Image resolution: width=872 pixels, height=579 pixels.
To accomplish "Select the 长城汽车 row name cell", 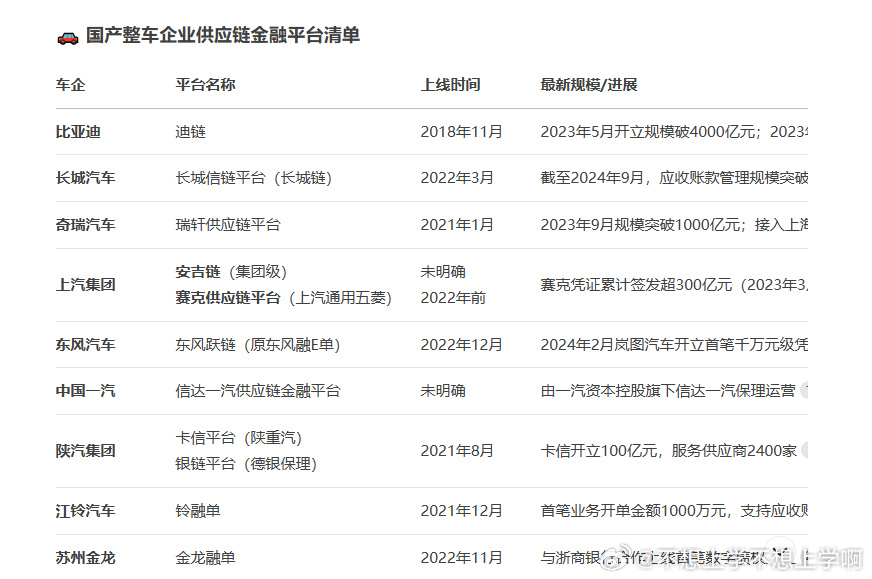I will (86, 178).
